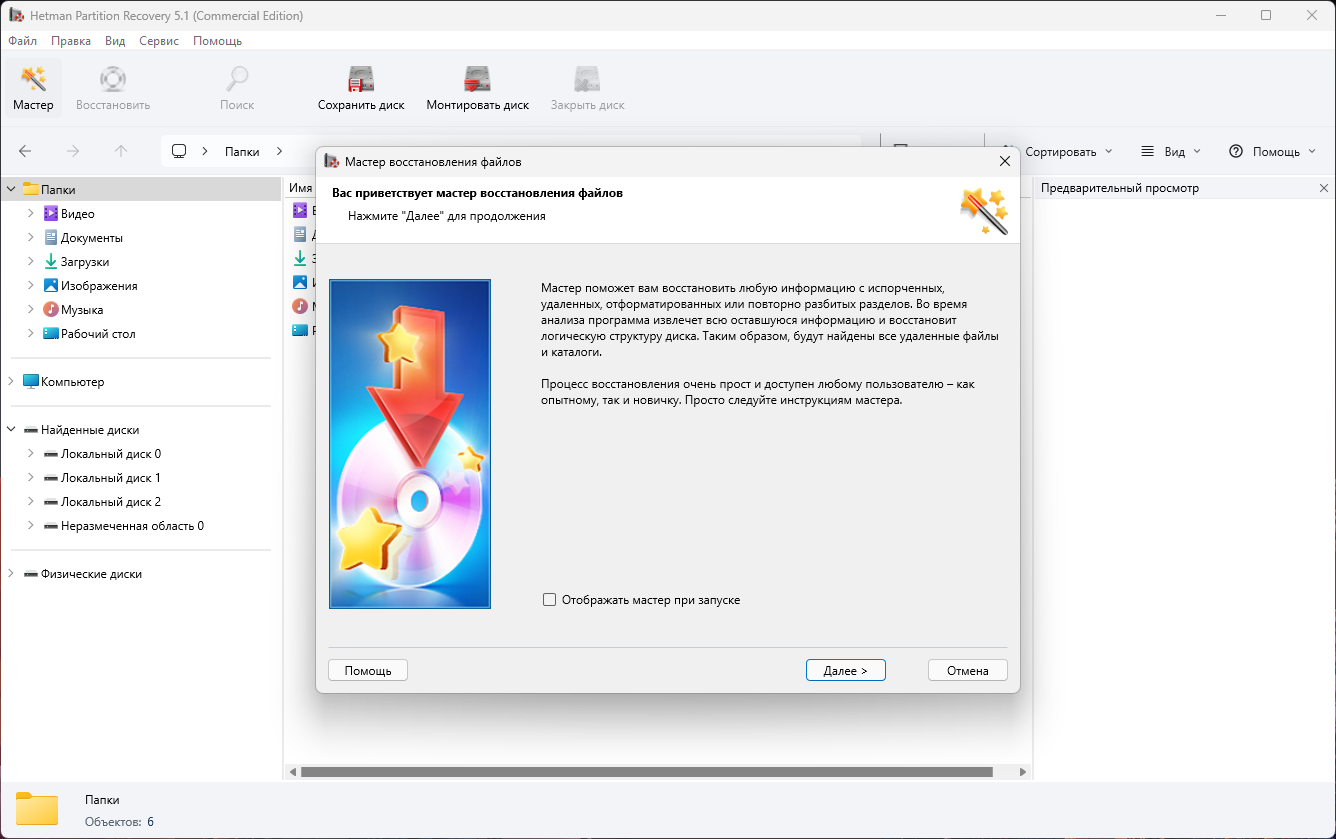This screenshot has height=839, width=1336.
Task: Click the scrollbar left arrow
Action: [292, 772]
